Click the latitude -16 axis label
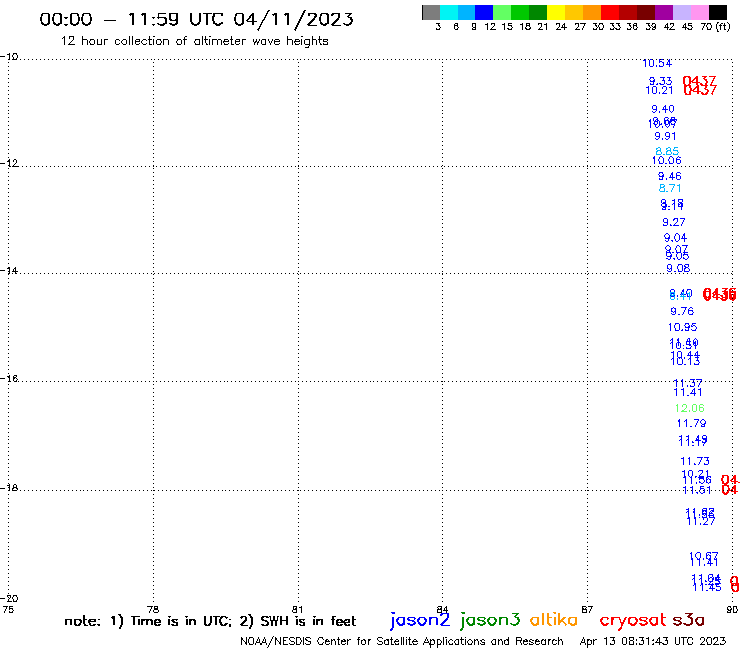Viewport: 740px width, 650px height. pos(9,378)
